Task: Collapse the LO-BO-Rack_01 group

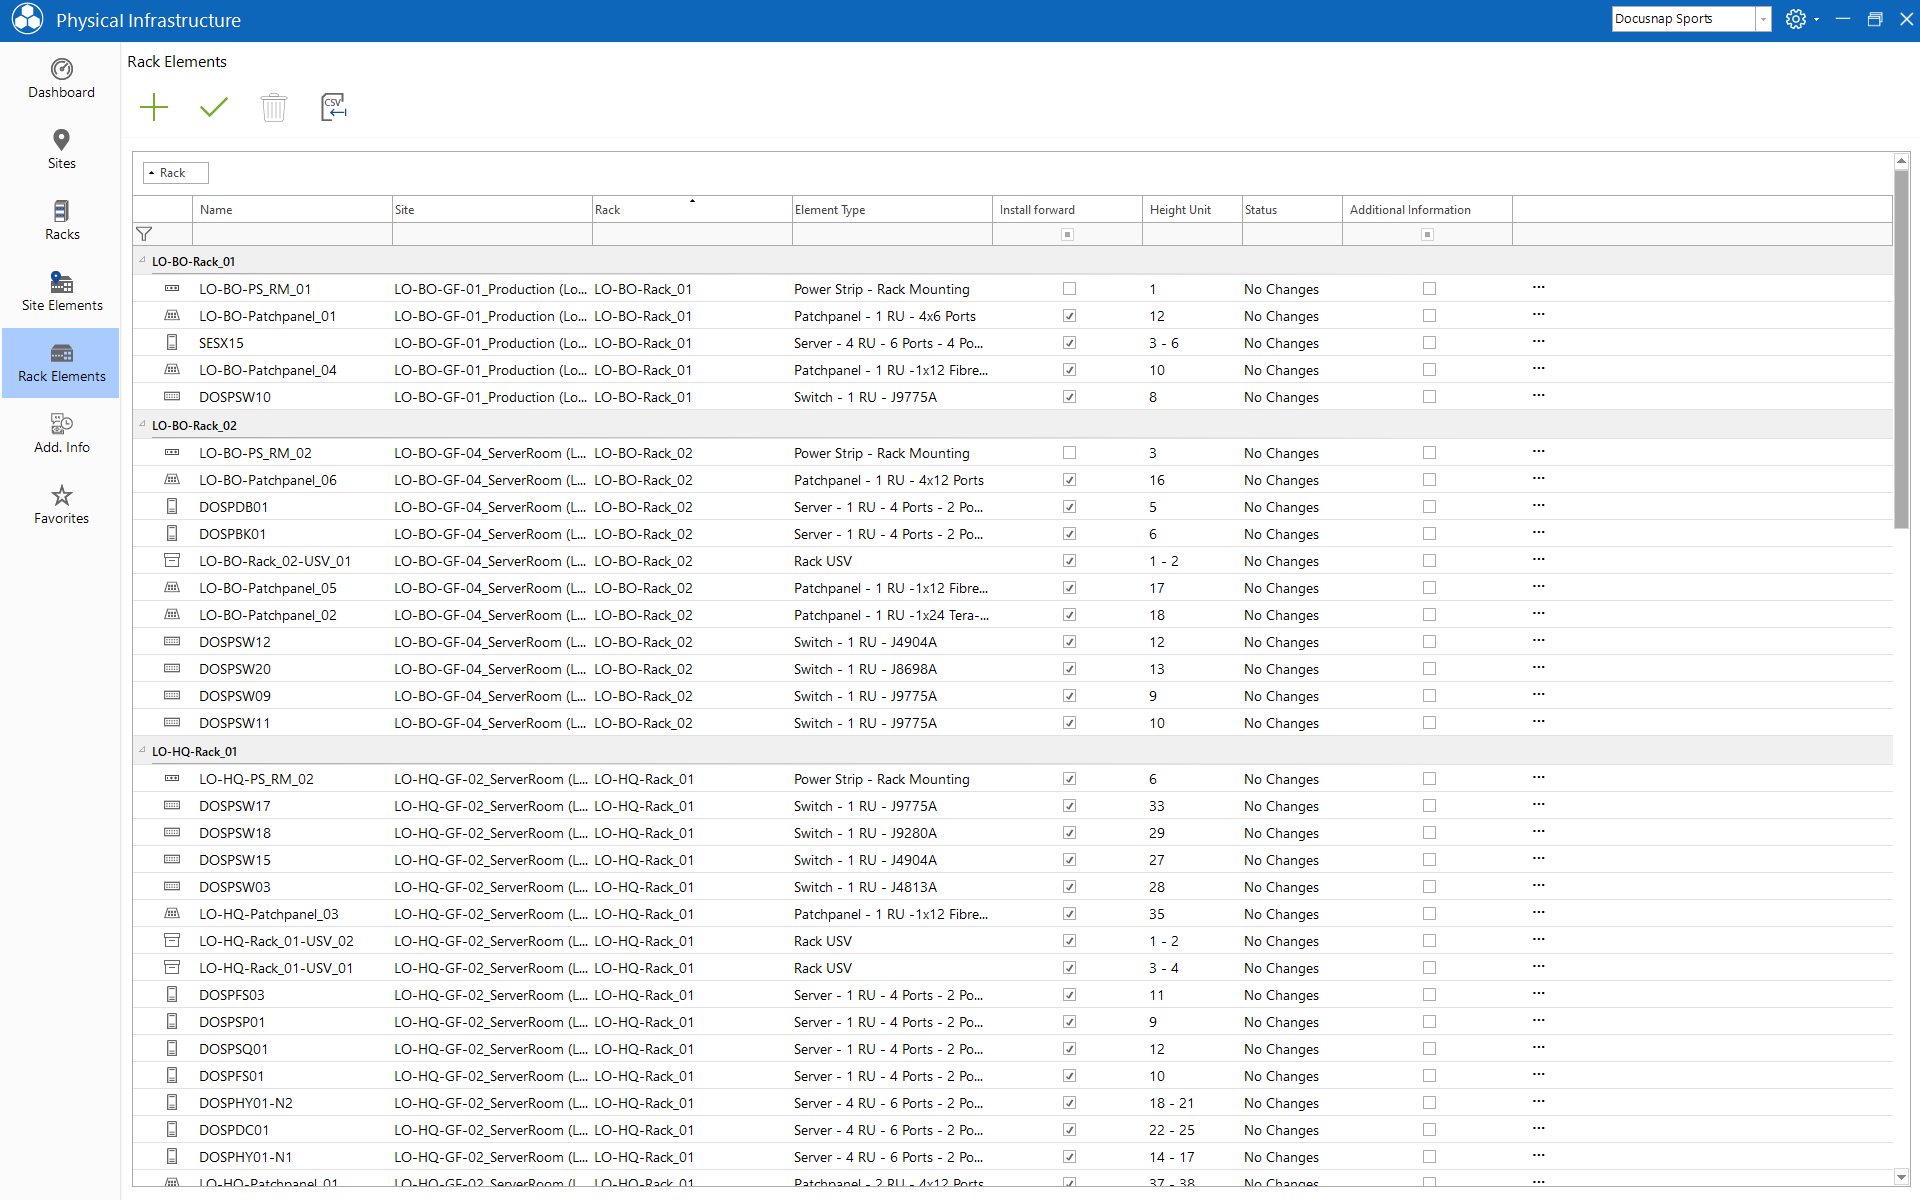Action: 142,261
